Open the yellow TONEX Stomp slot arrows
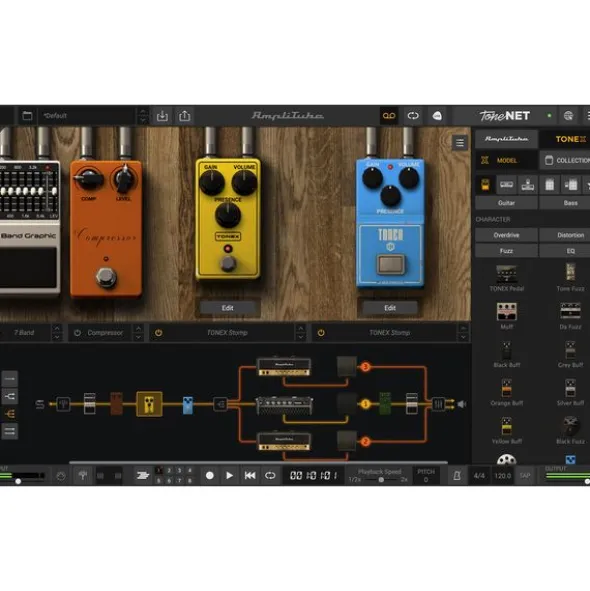590x591 pixels. click(x=300, y=333)
